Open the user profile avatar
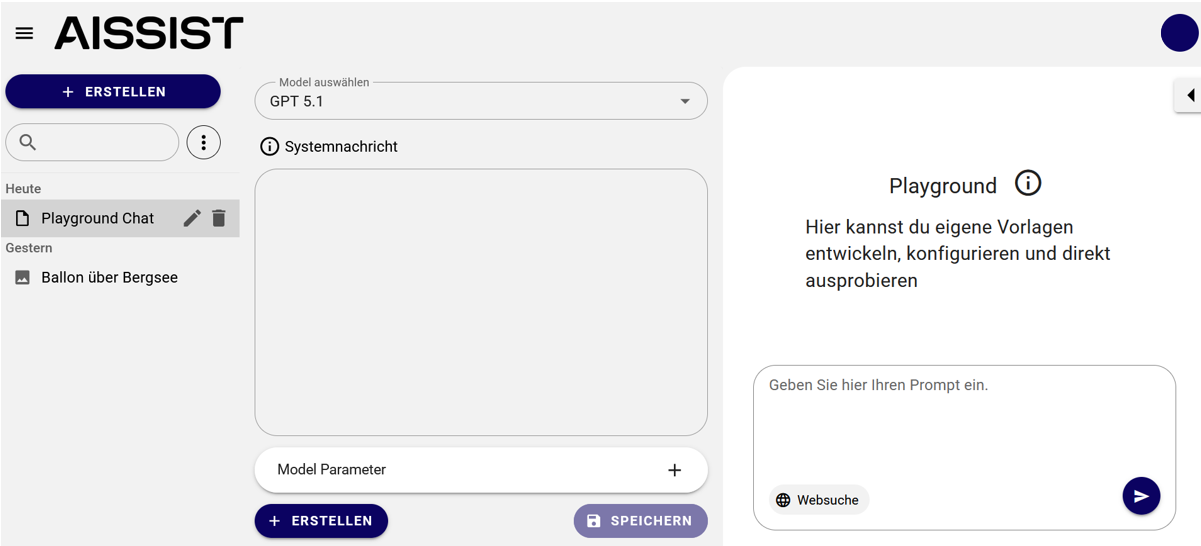Image resolution: width=1201 pixels, height=546 pixels. tap(1179, 33)
